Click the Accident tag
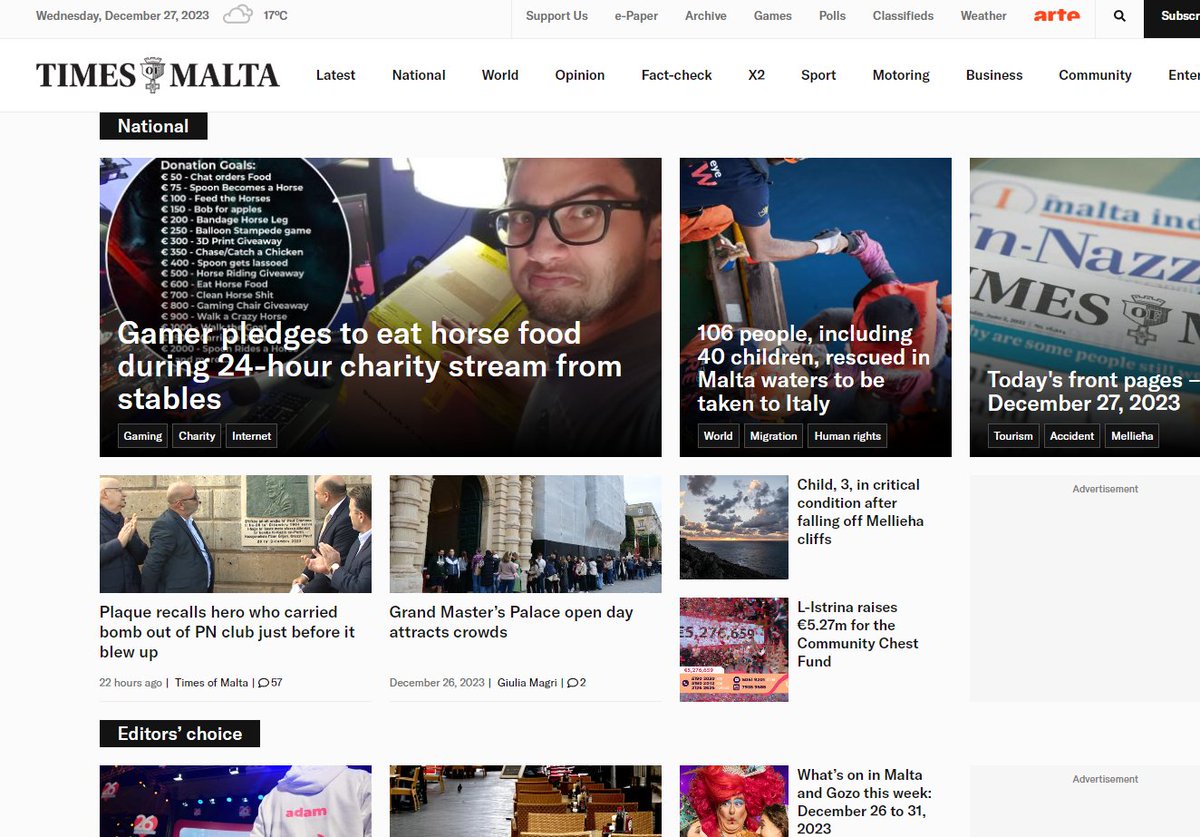This screenshot has height=837, width=1200. point(1072,436)
